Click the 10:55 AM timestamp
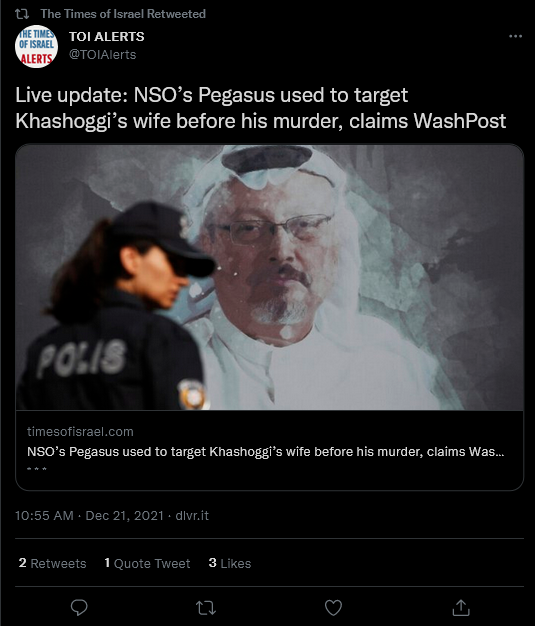 44,515
